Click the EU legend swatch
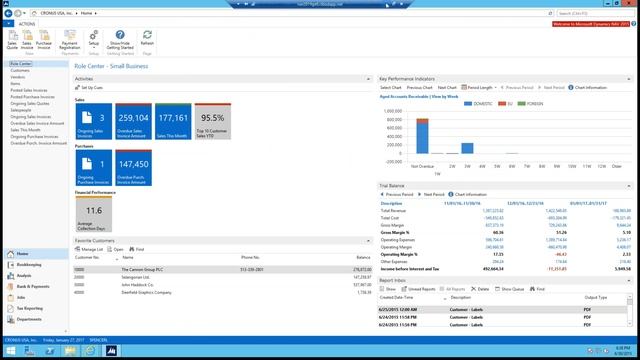 point(502,104)
